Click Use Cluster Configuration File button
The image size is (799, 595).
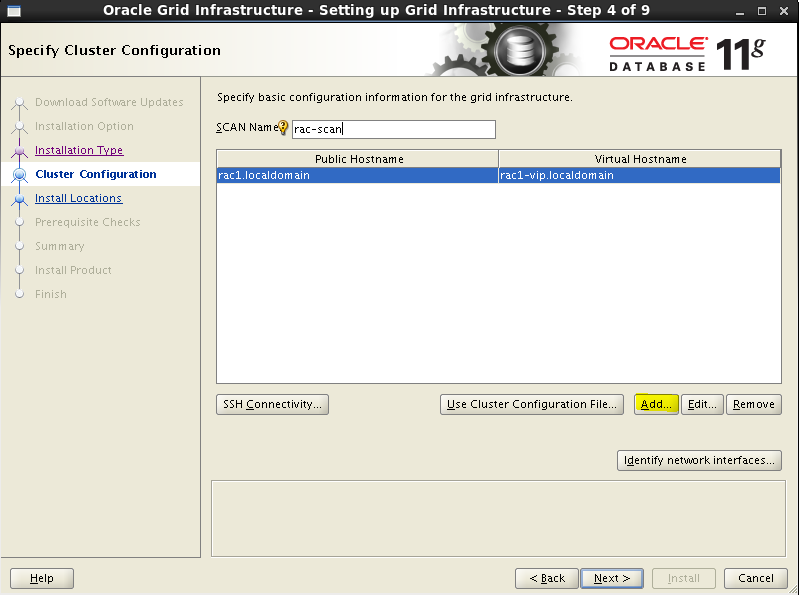[531, 404]
